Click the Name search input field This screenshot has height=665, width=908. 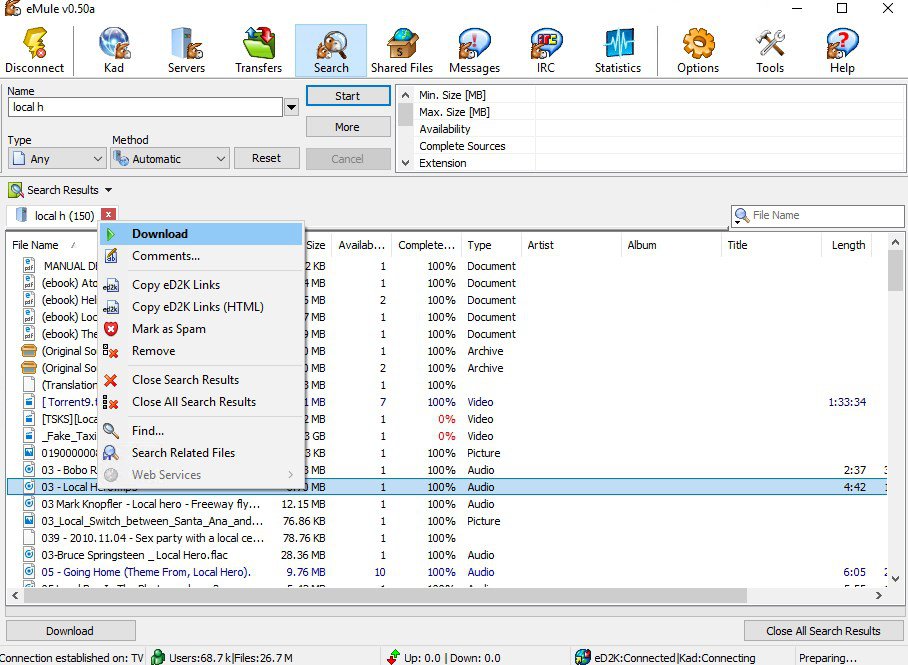pos(145,107)
